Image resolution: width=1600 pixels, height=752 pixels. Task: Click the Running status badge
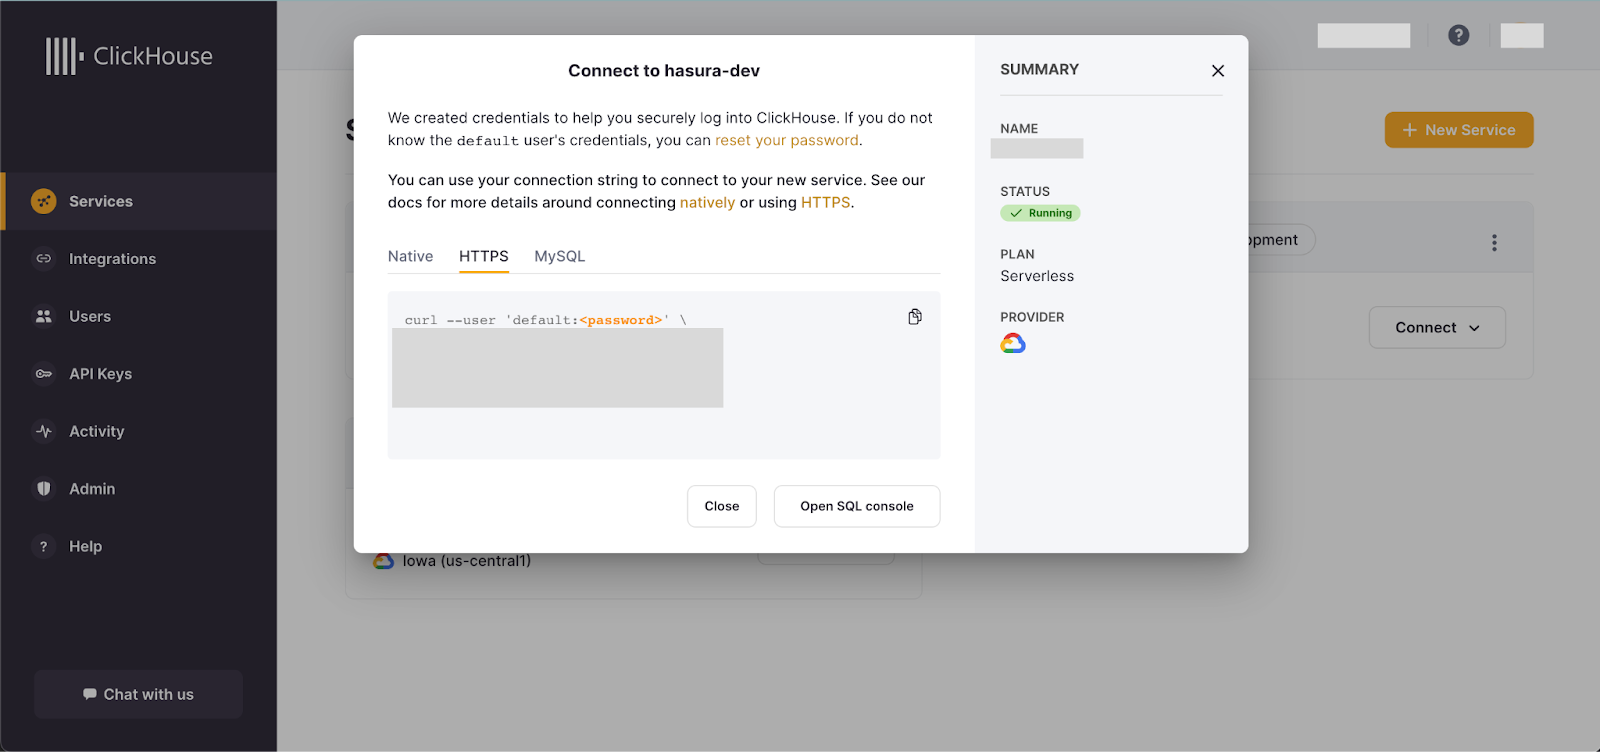point(1040,213)
